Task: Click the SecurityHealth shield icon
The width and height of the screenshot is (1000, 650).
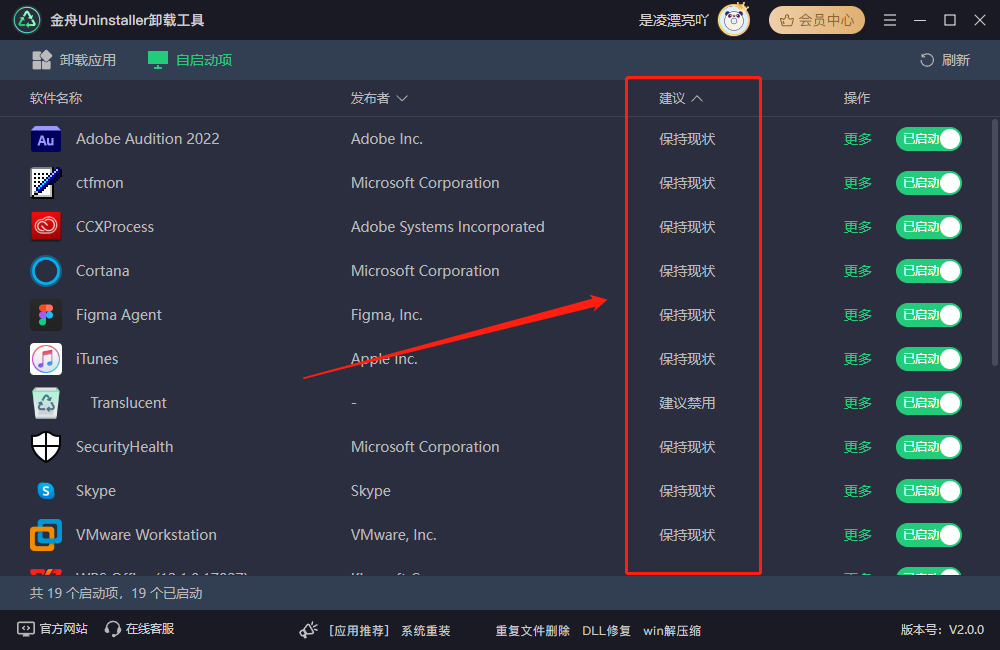Action: (x=46, y=447)
